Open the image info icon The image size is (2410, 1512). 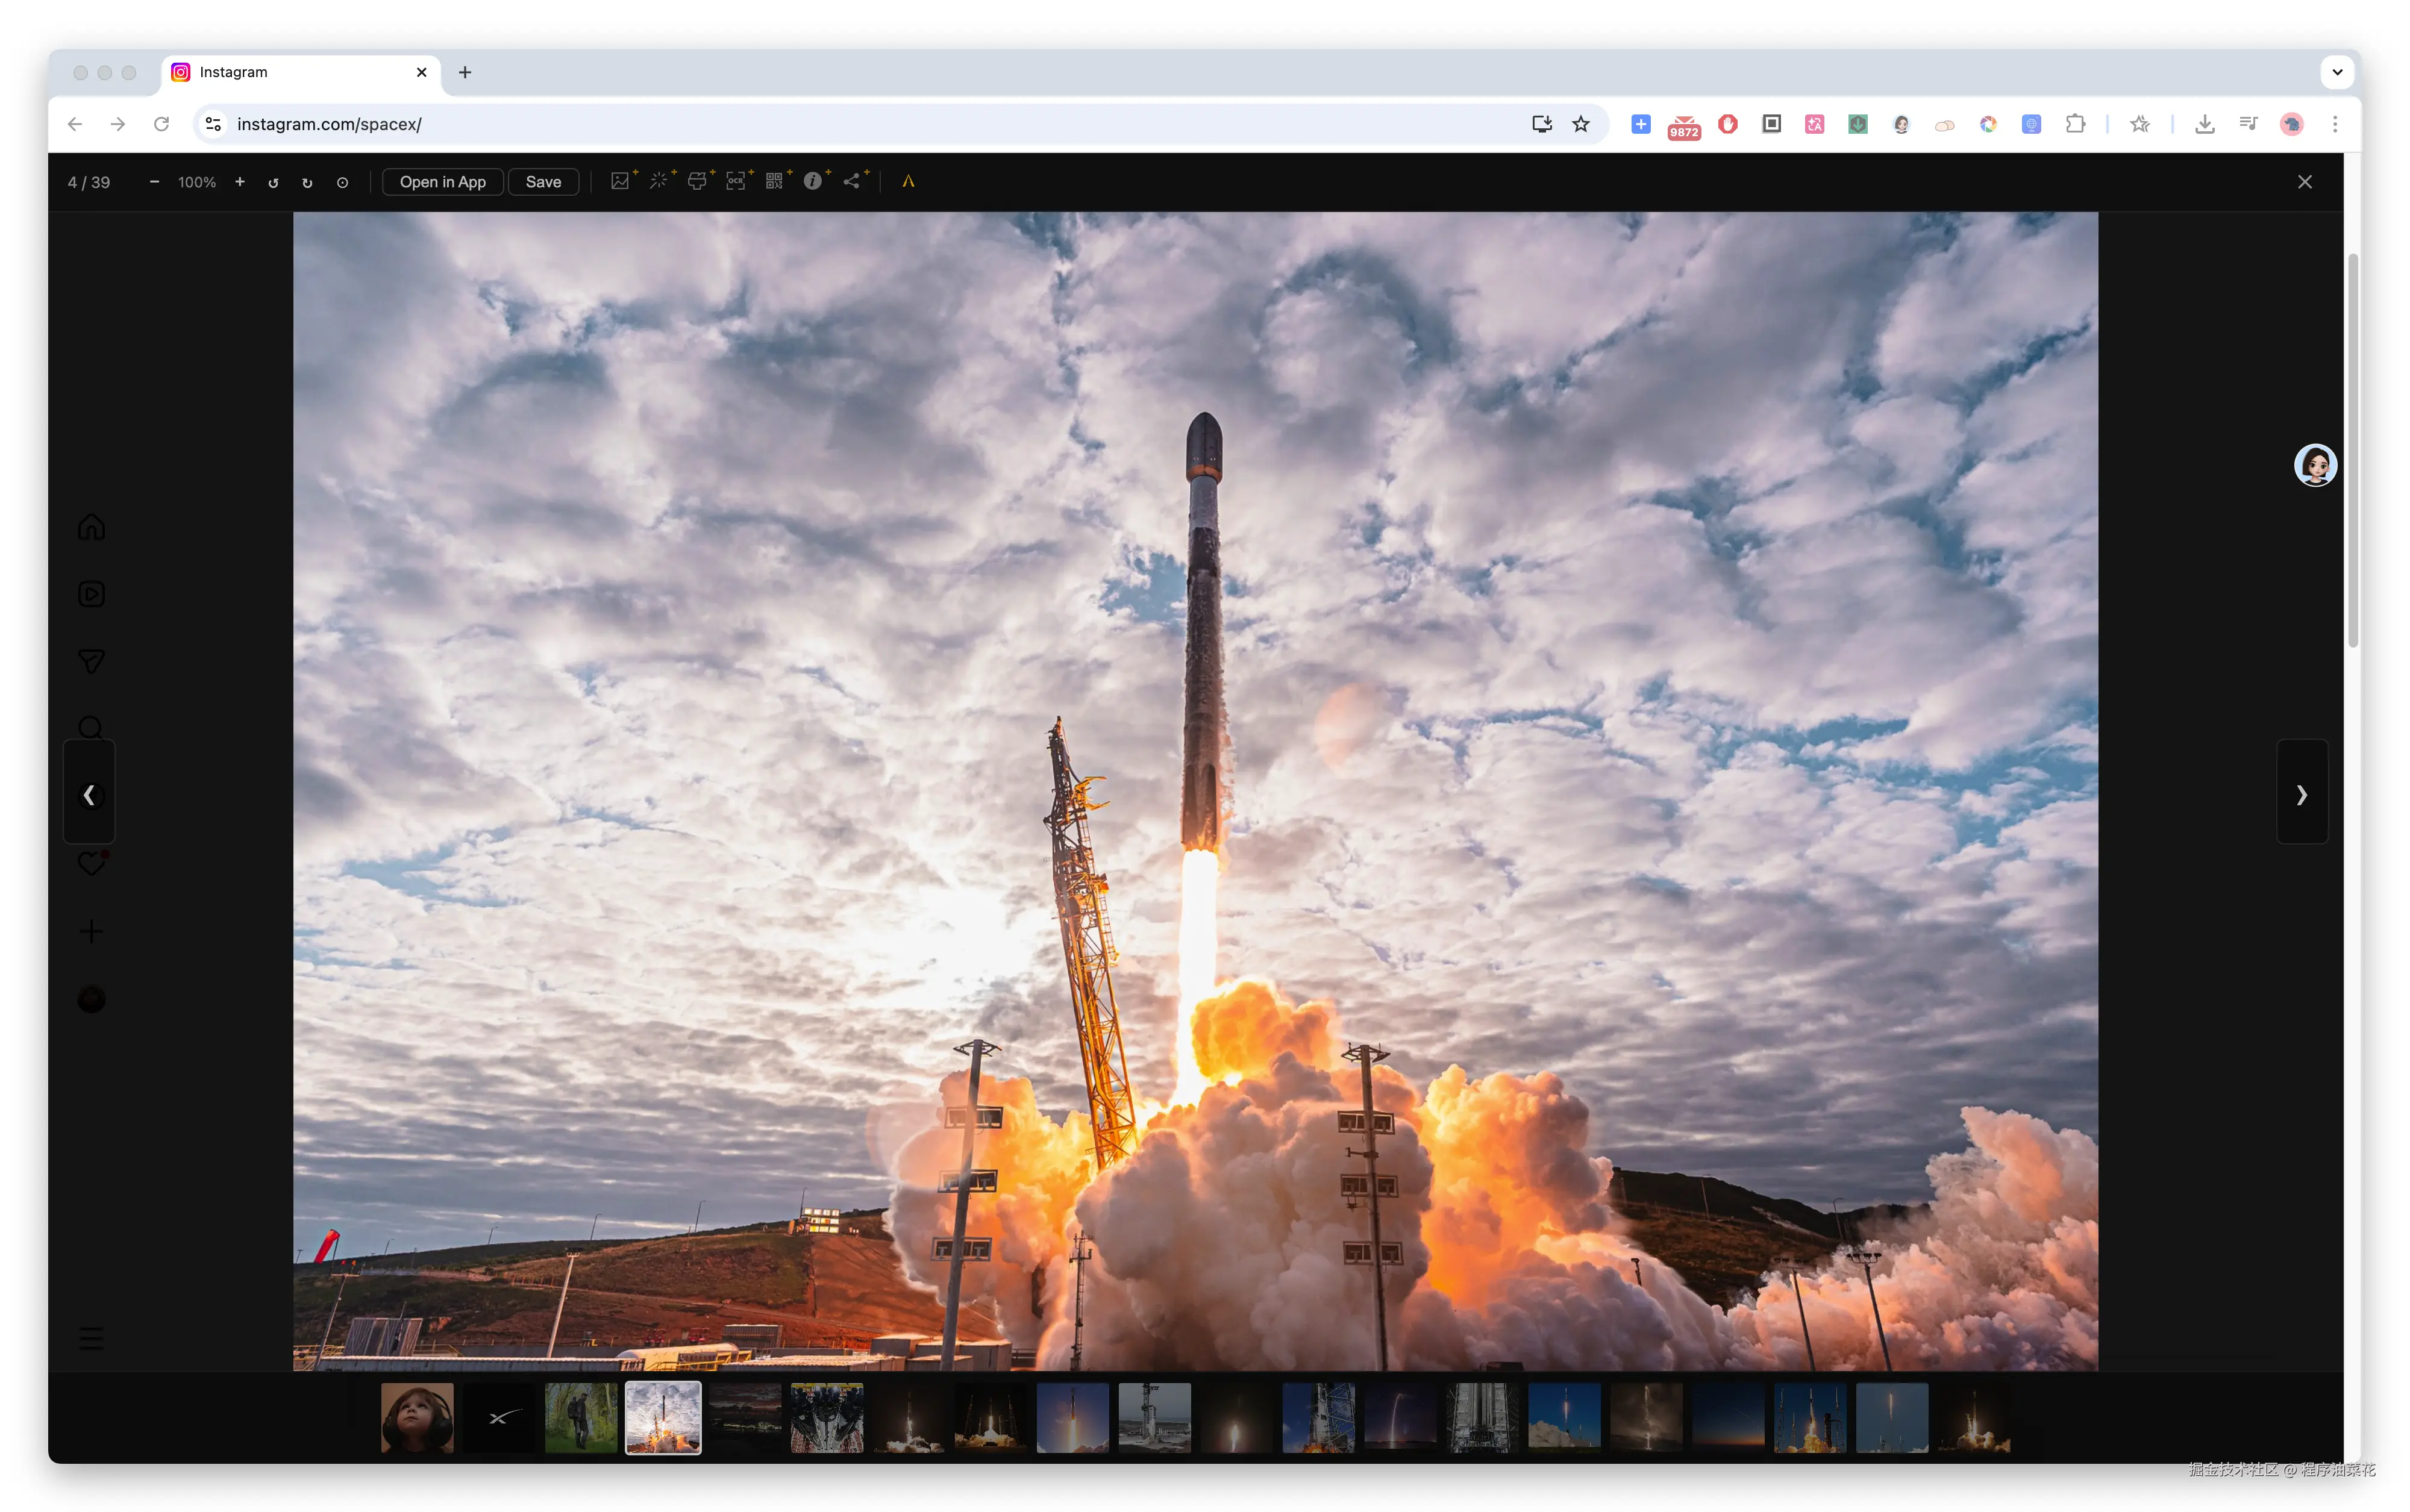[813, 181]
